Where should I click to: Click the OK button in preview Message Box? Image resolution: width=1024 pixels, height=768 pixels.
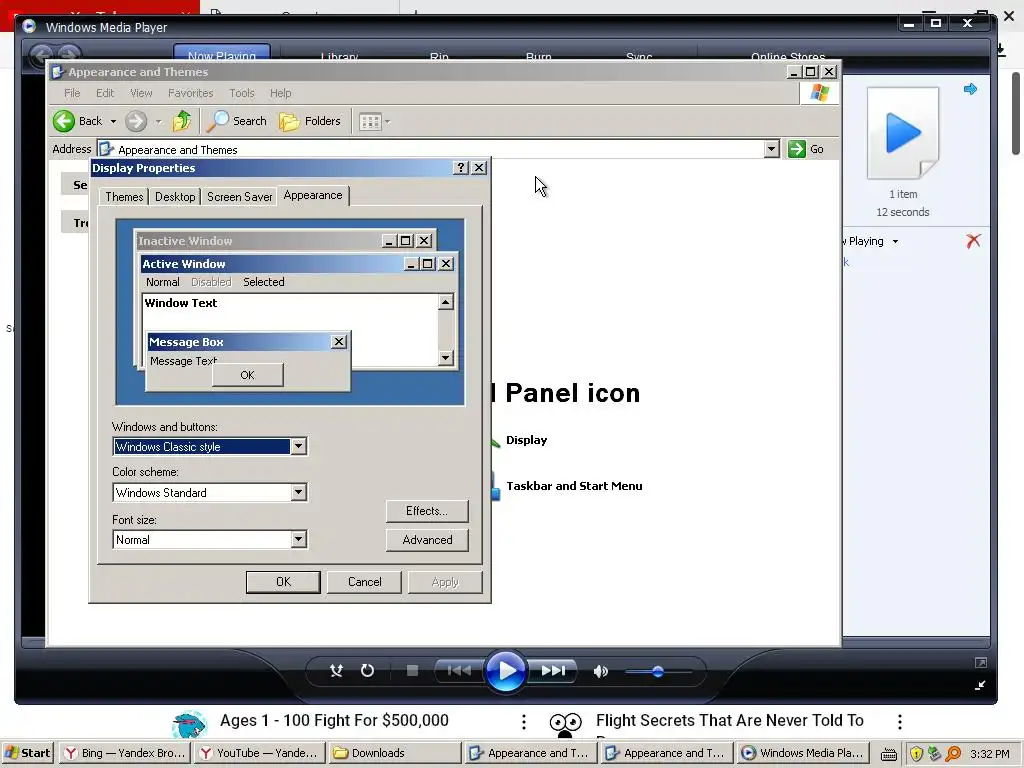[x=248, y=375]
